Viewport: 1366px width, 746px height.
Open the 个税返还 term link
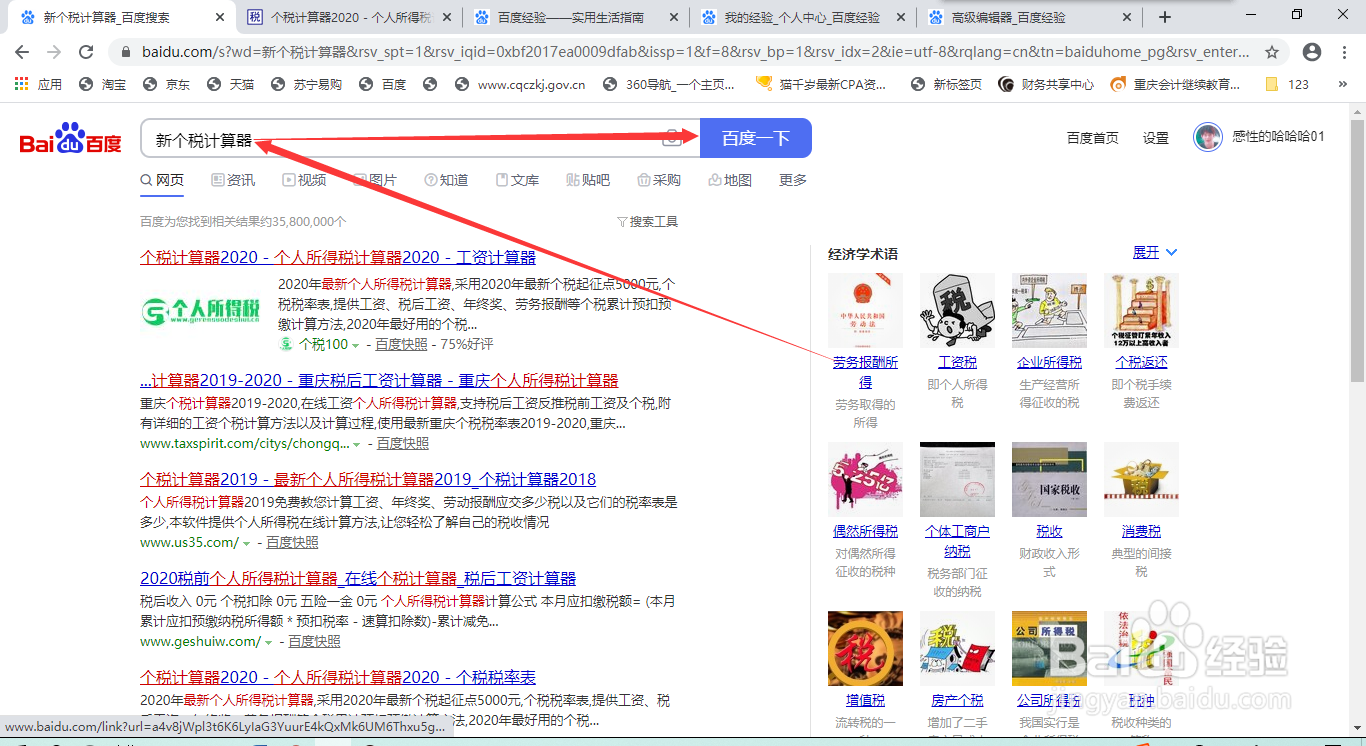[1141, 362]
